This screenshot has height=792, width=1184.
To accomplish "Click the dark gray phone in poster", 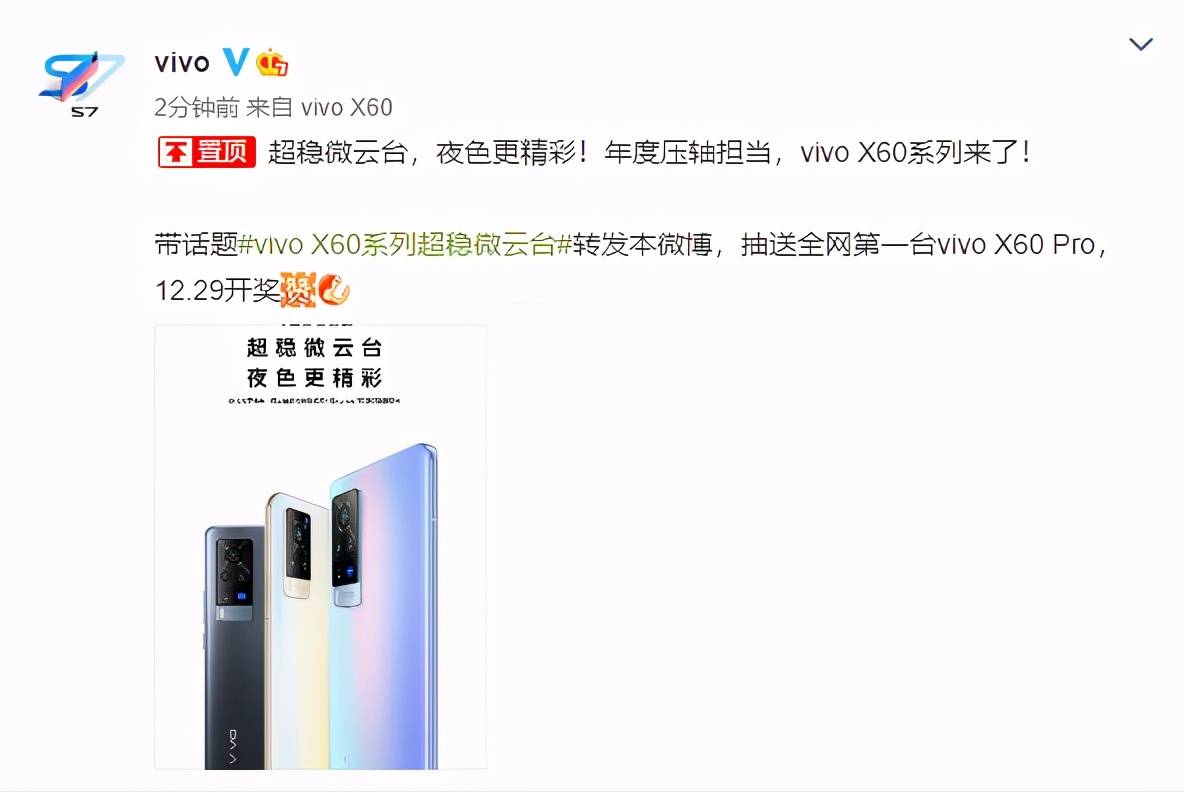I will coord(234,647).
